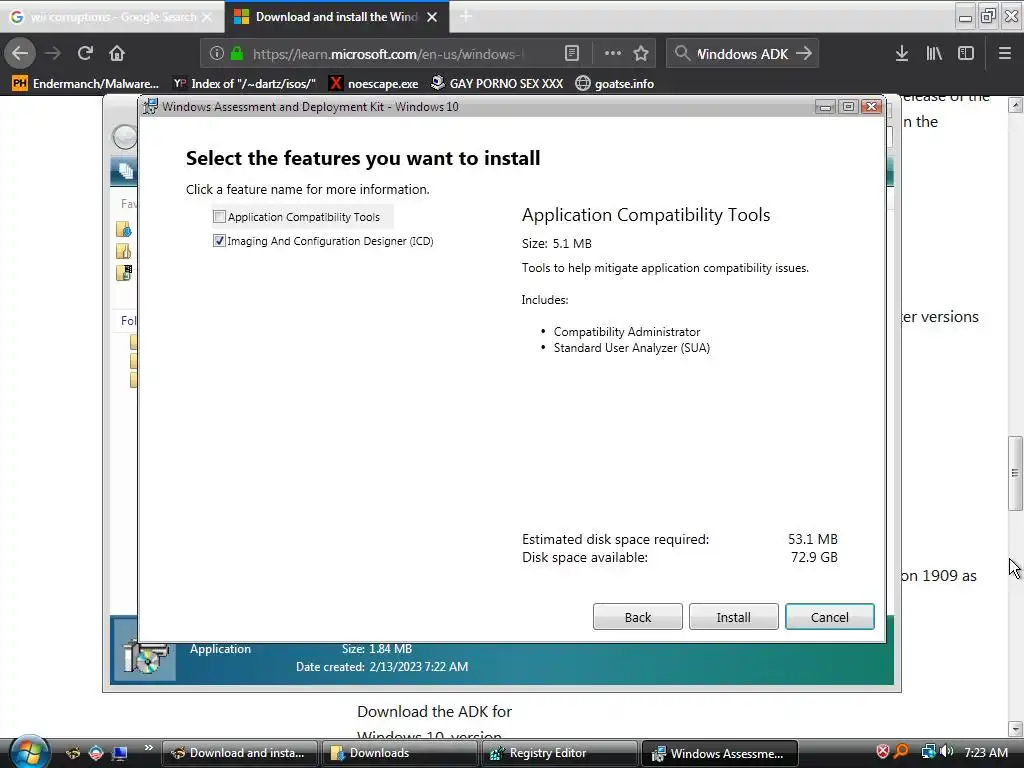This screenshot has height=768, width=1024.
Task: Cancel the ADK installation
Action: (829, 617)
